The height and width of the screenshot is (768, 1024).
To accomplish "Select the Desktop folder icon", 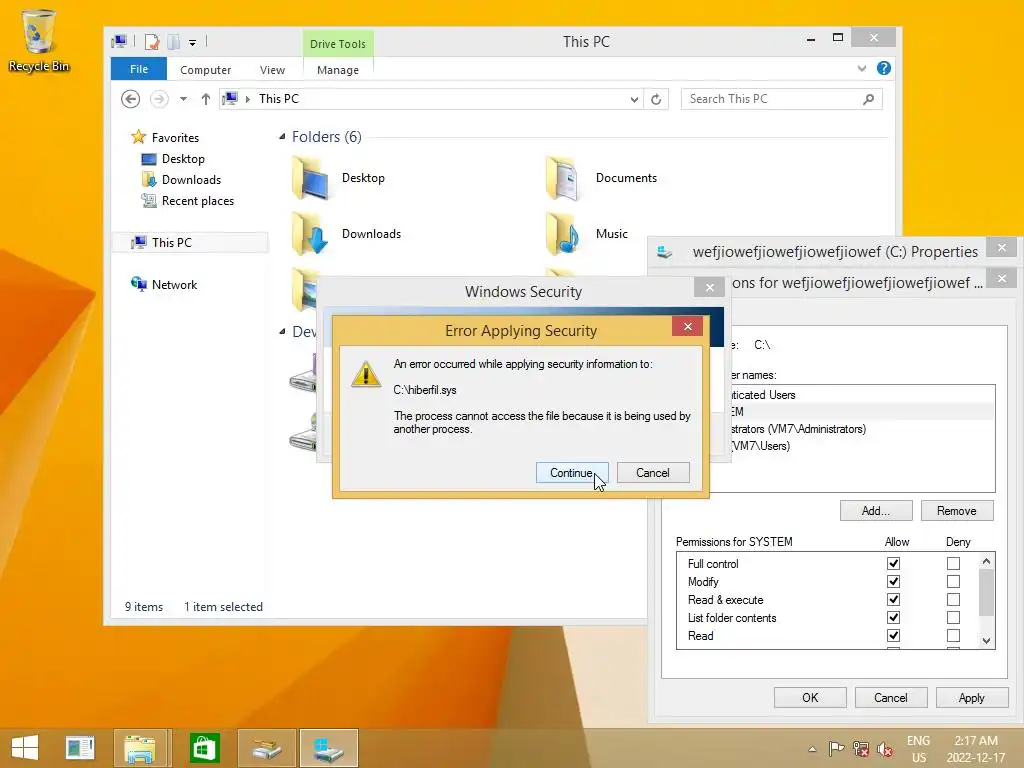I will [x=310, y=178].
